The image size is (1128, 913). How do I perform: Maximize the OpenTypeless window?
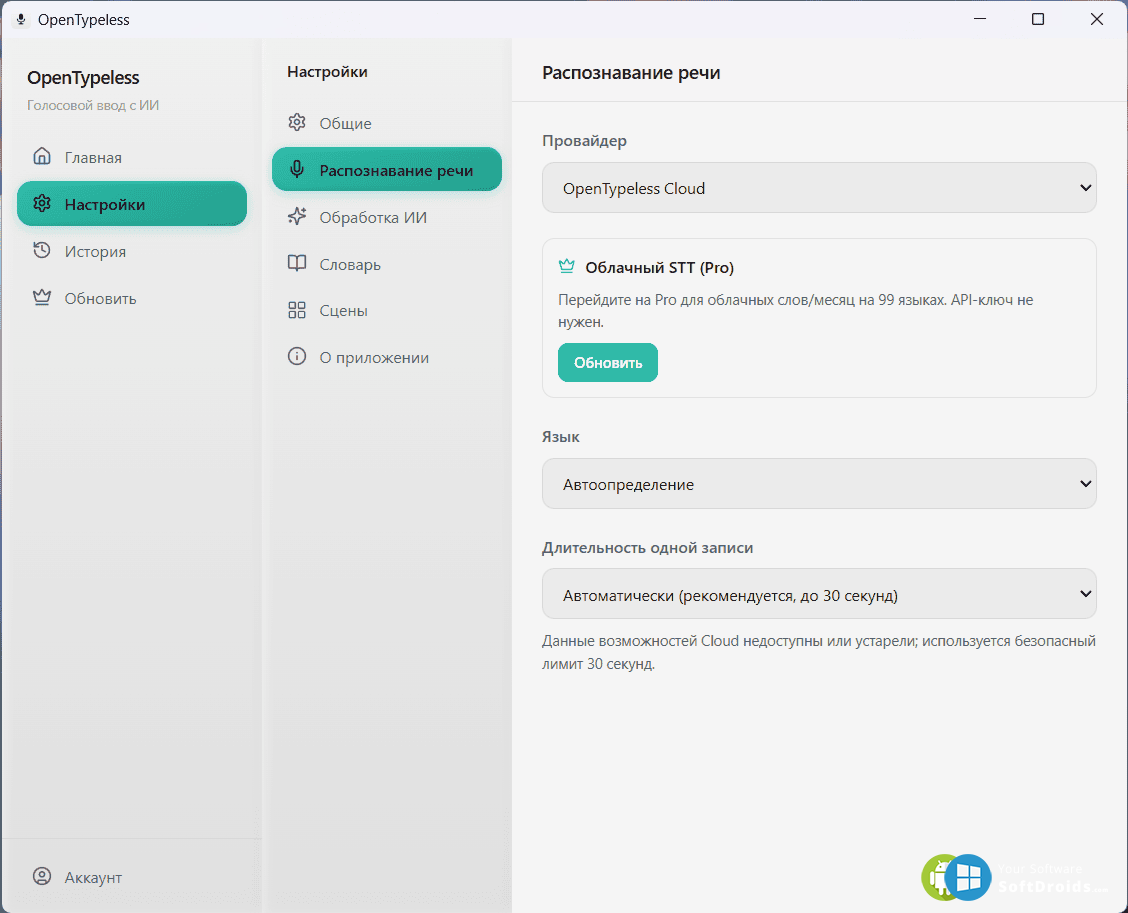(x=1037, y=19)
